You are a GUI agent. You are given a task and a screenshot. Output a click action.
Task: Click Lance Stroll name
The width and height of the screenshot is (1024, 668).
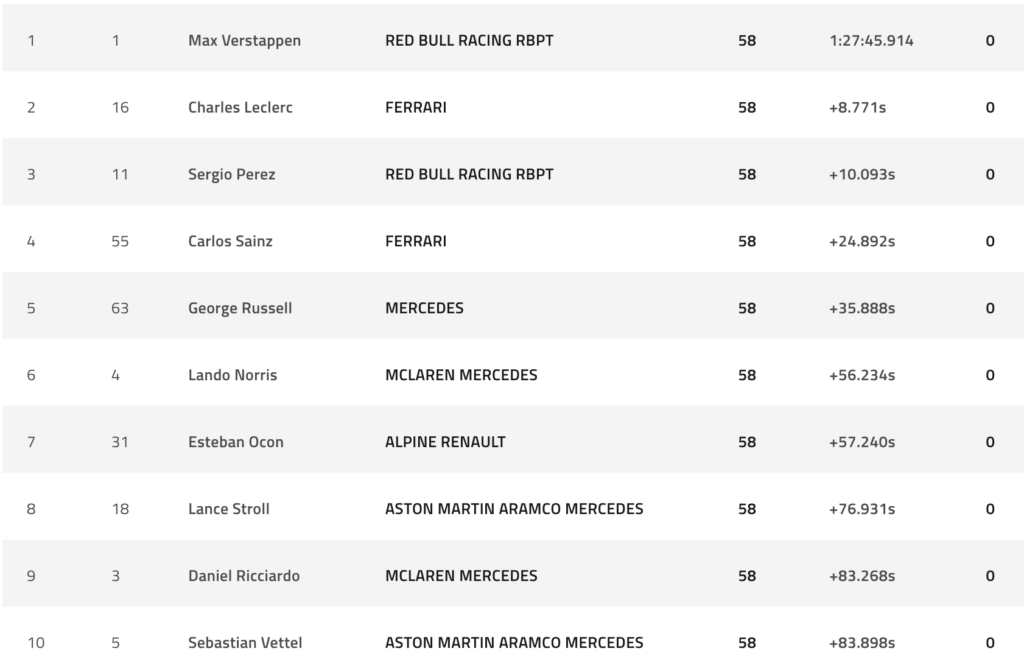[229, 509]
